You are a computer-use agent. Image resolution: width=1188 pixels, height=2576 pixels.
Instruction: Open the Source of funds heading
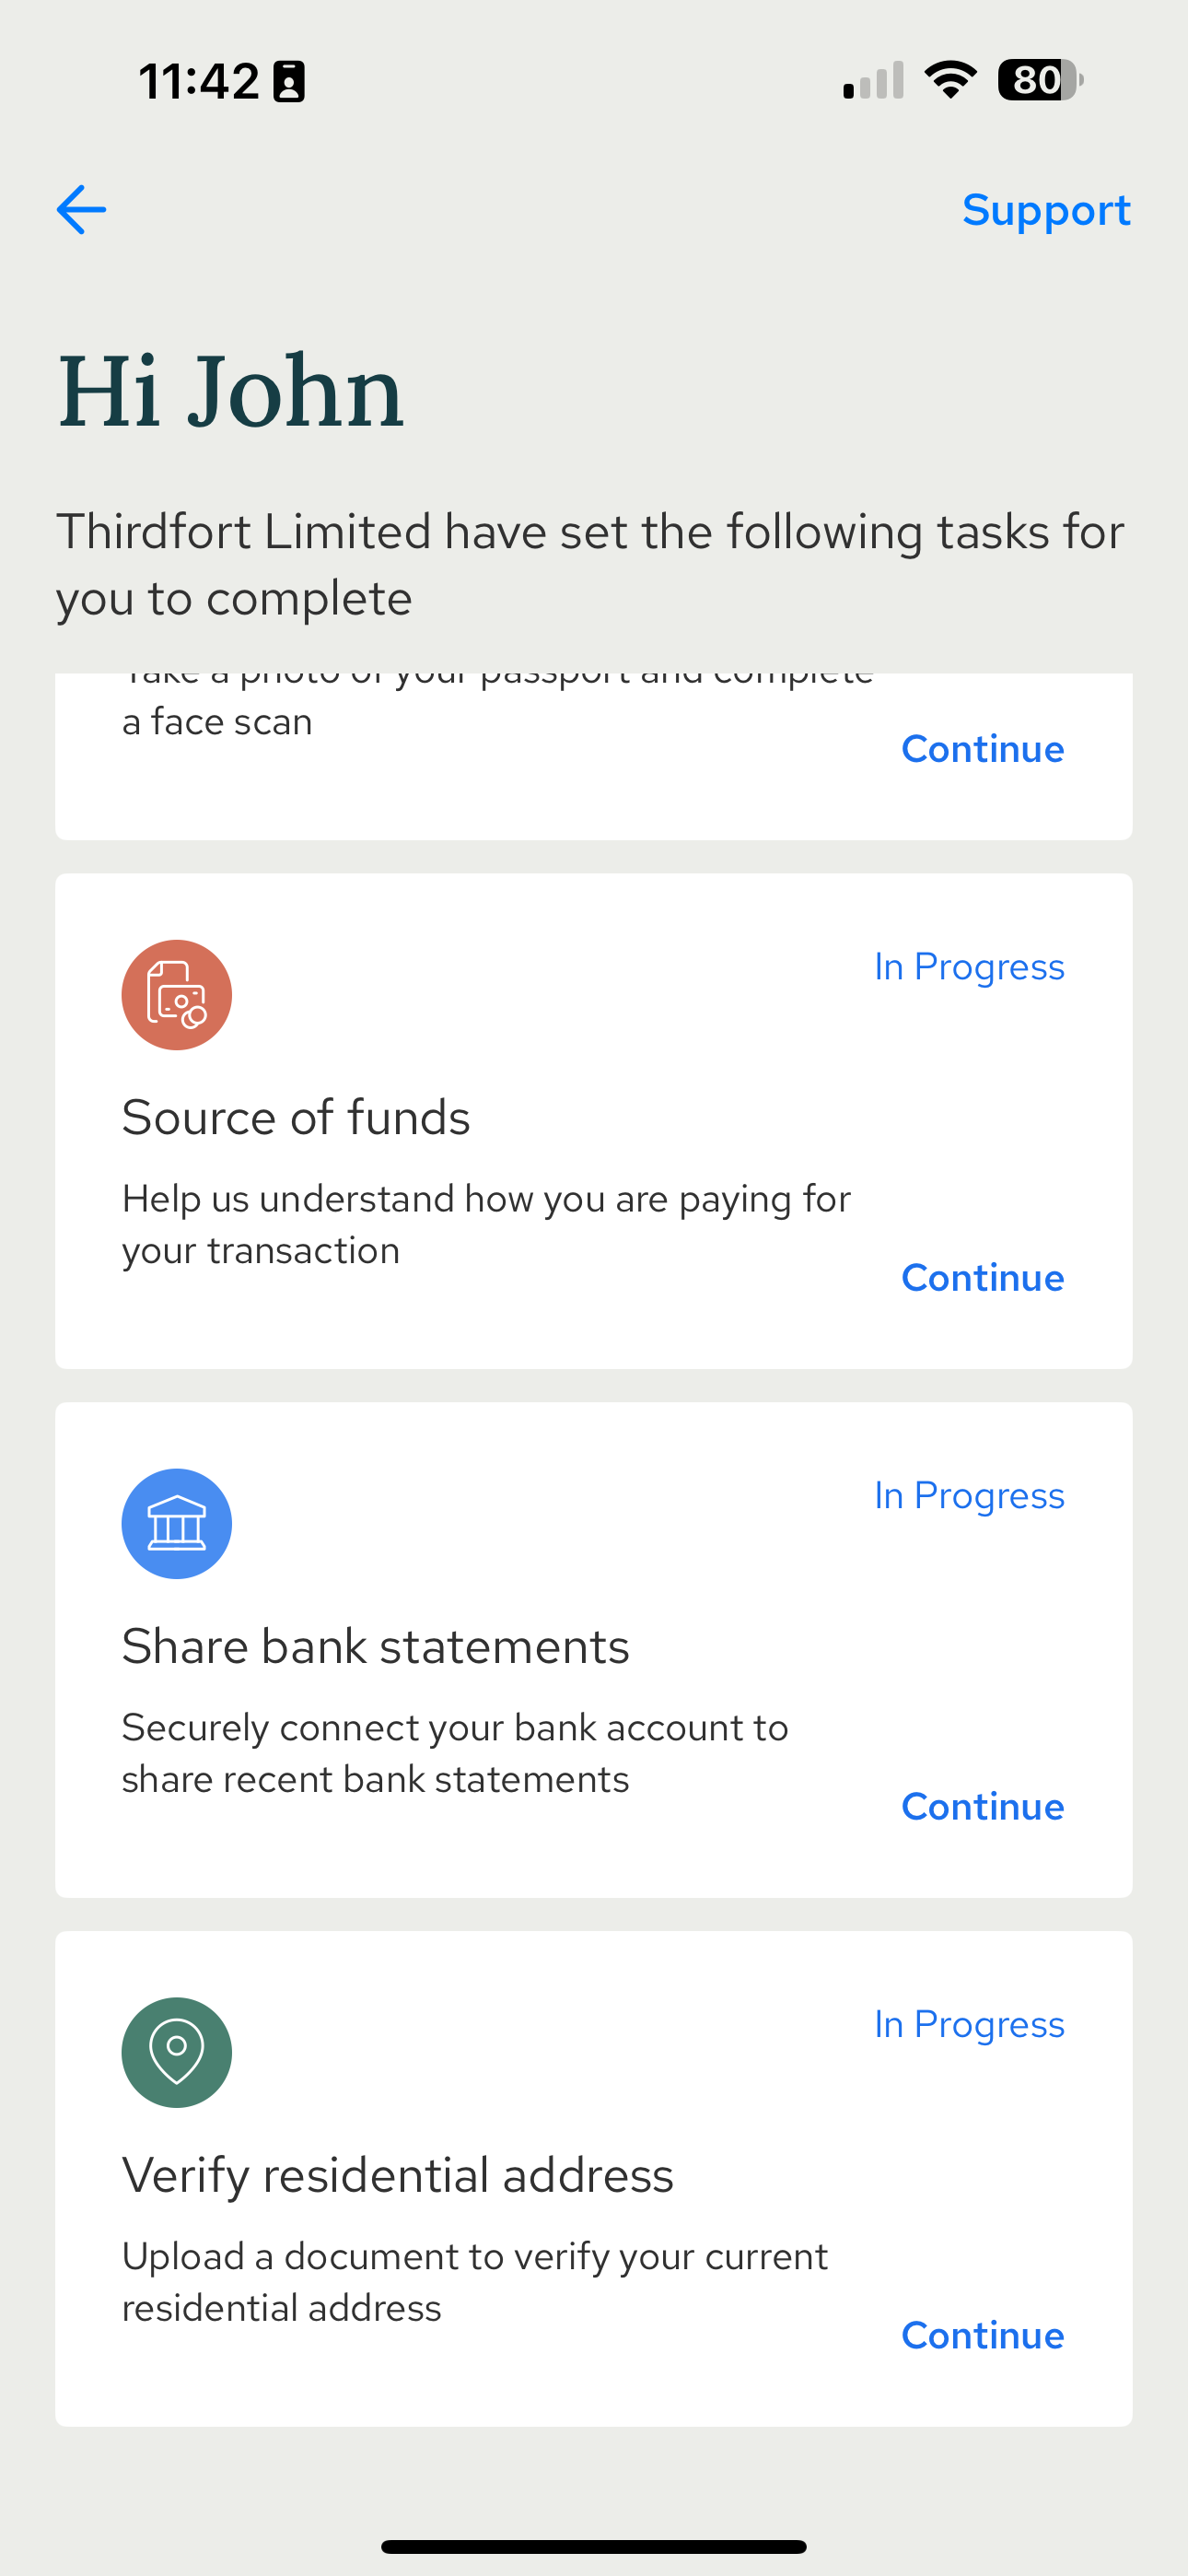[x=296, y=1117]
